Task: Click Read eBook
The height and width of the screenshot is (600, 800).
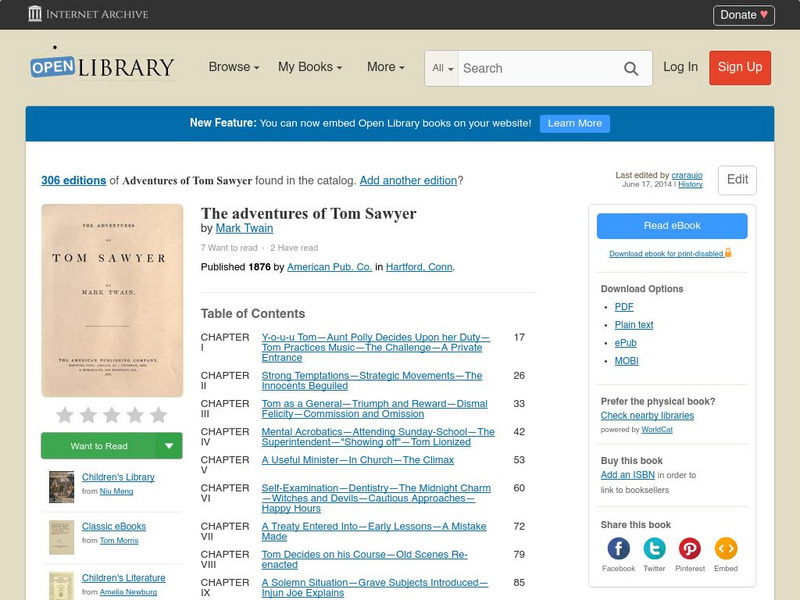Action: [x=670, y=226]
